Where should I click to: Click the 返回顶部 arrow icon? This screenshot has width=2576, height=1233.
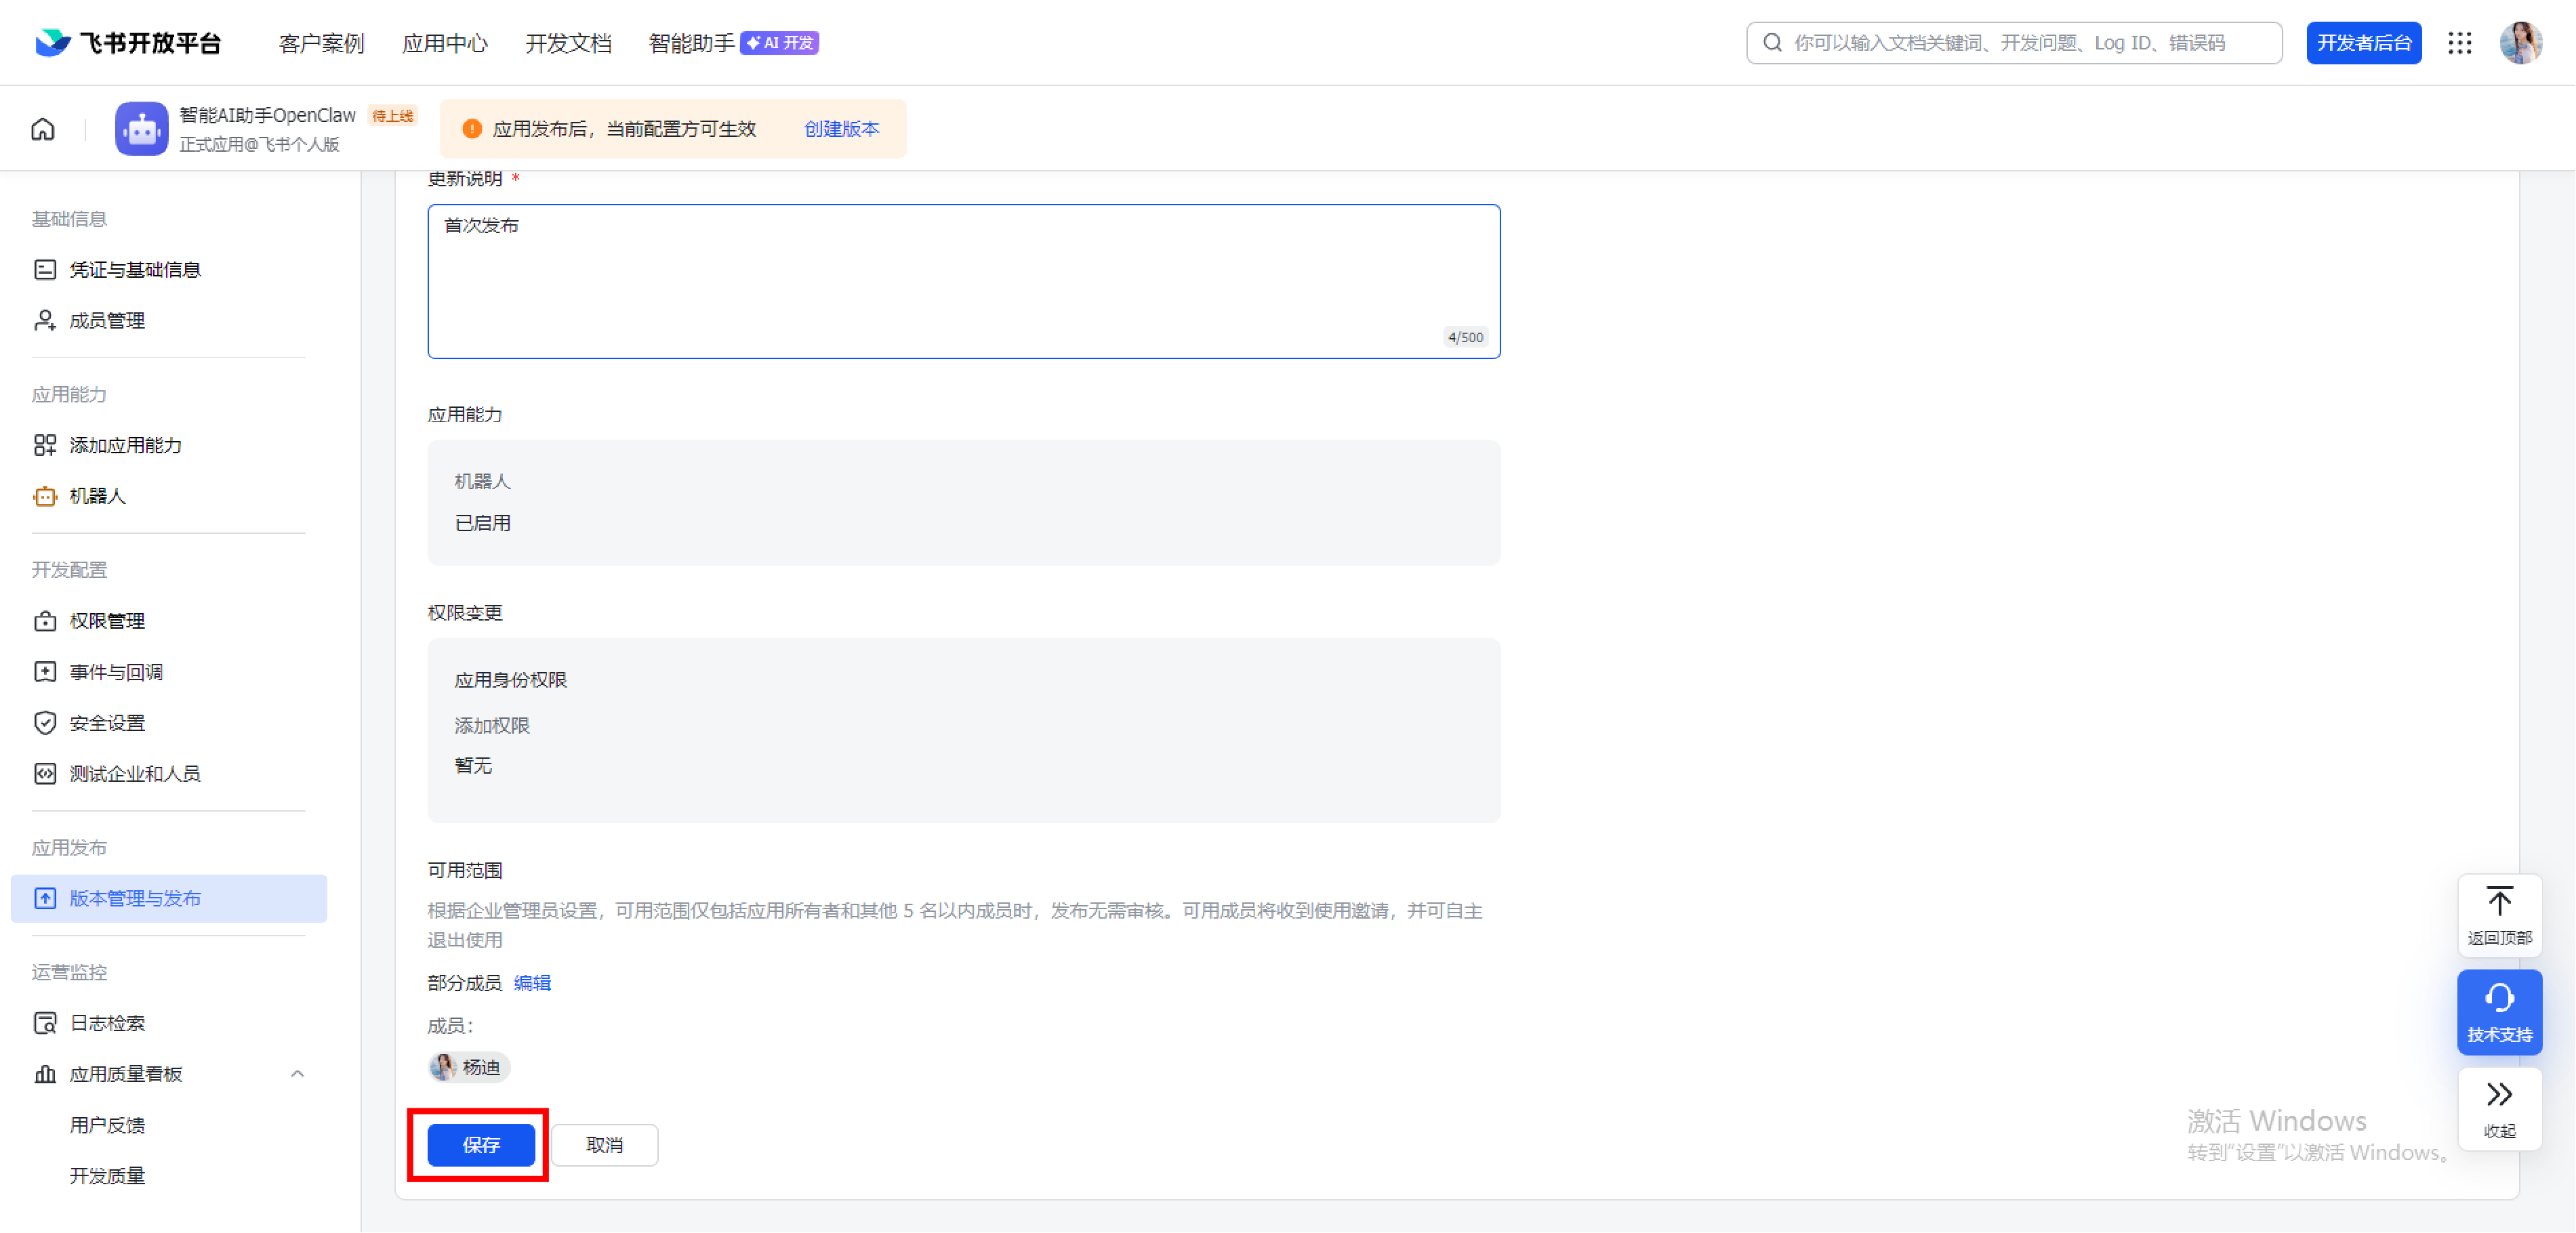(2499, 903)
